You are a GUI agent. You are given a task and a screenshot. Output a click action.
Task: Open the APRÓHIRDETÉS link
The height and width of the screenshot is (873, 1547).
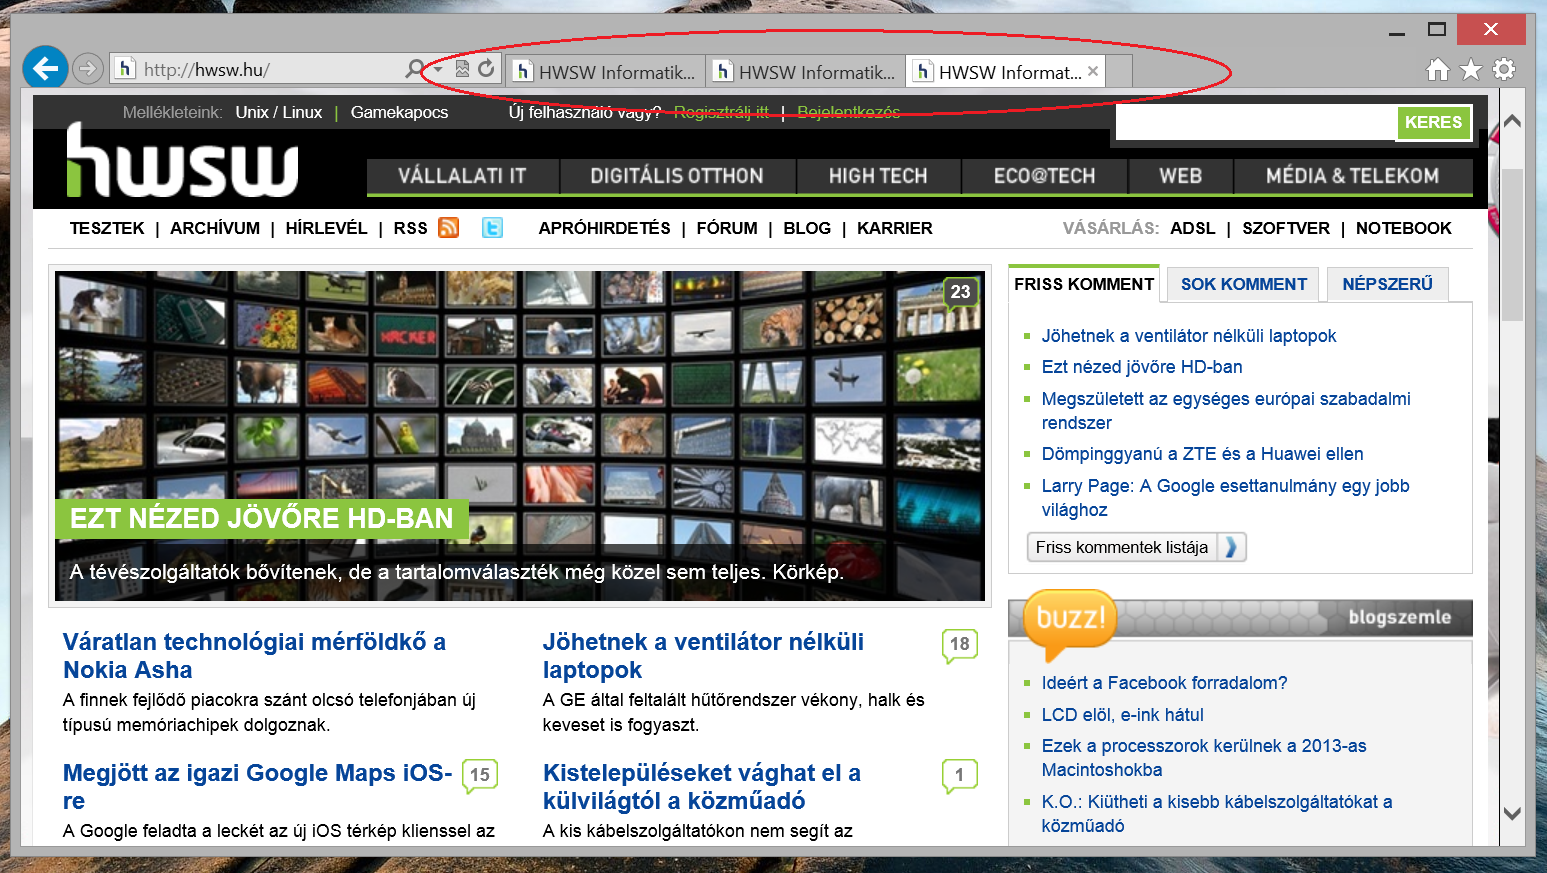click(604, 228)
